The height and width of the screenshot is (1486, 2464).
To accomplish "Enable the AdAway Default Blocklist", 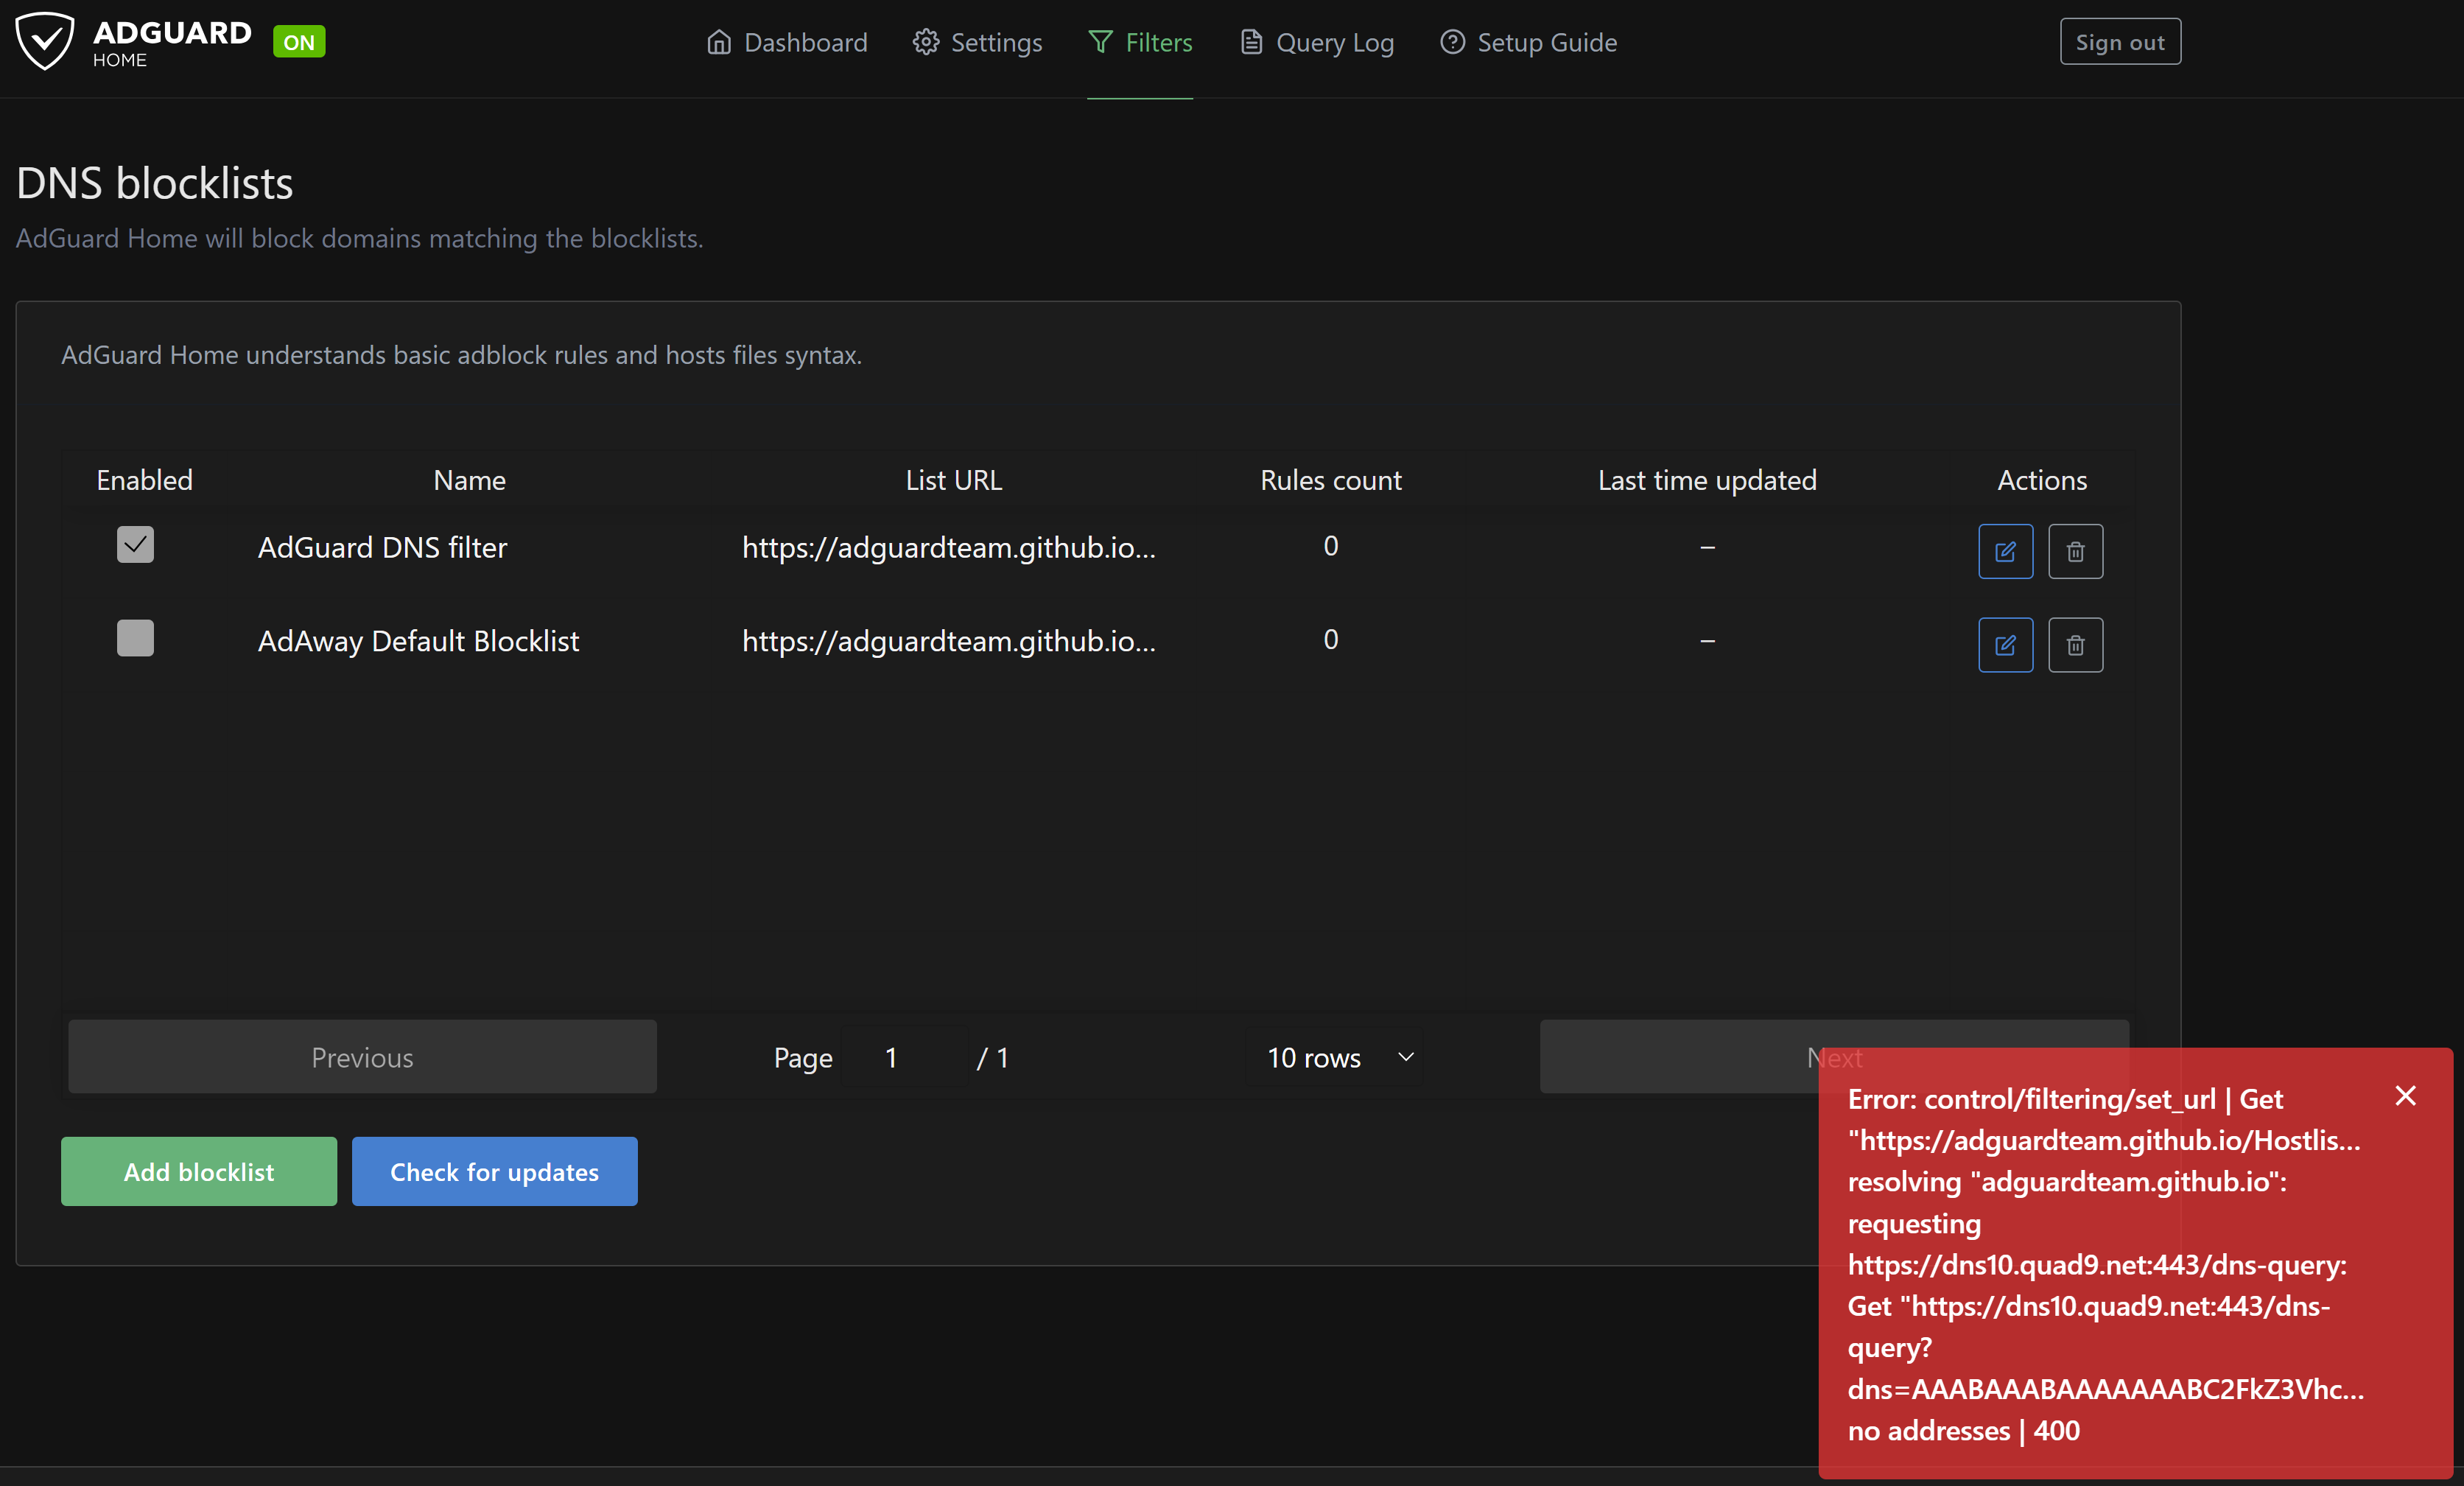I will point(136,639).
